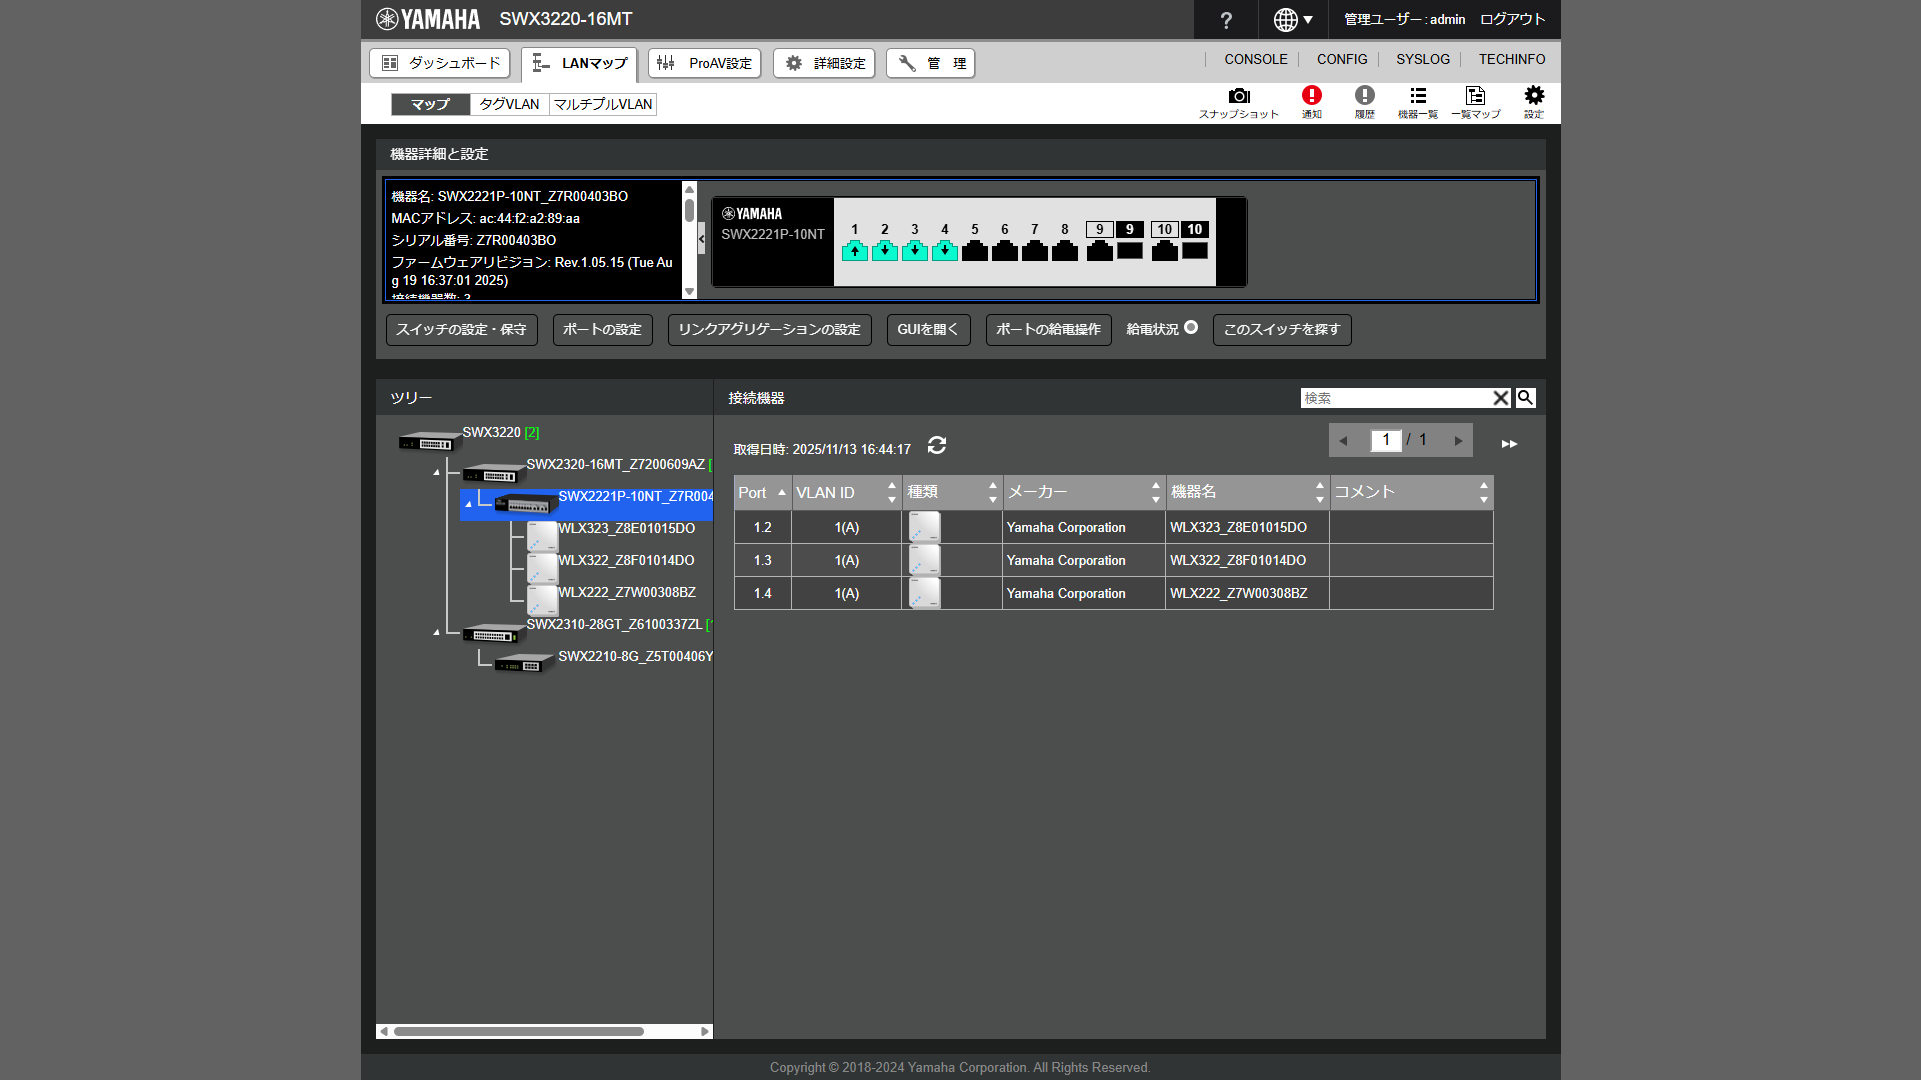This screenshot has width=1921, height=1080.
Task: Open the history icon
Action: coord(1364,96)
